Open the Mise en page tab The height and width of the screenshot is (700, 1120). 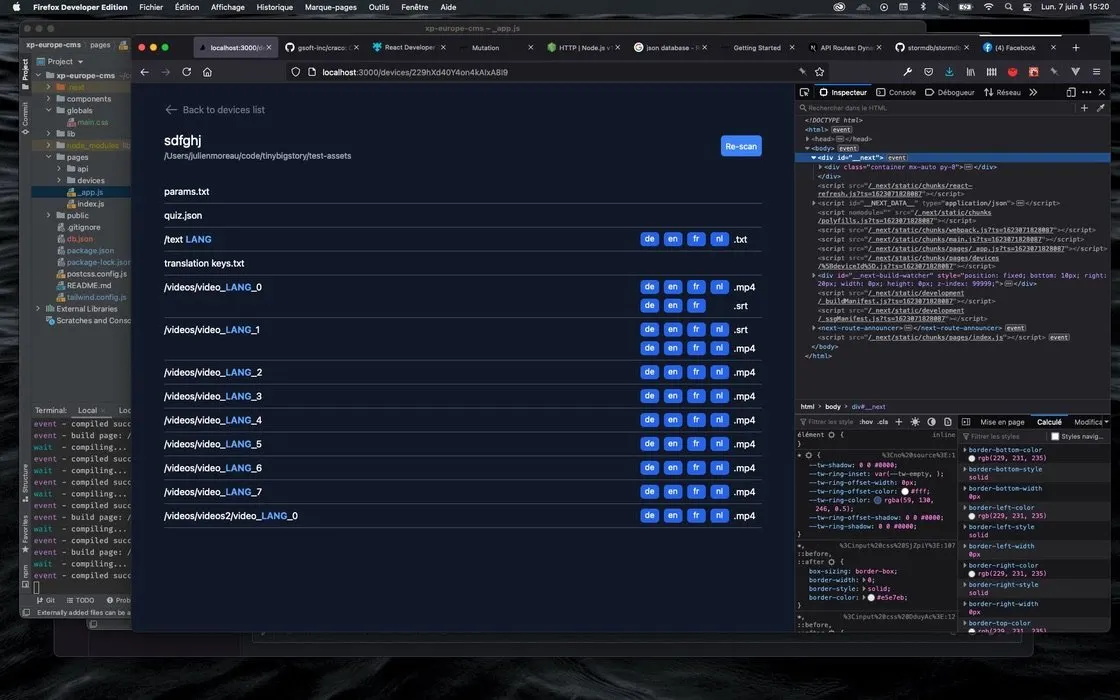1002,422
